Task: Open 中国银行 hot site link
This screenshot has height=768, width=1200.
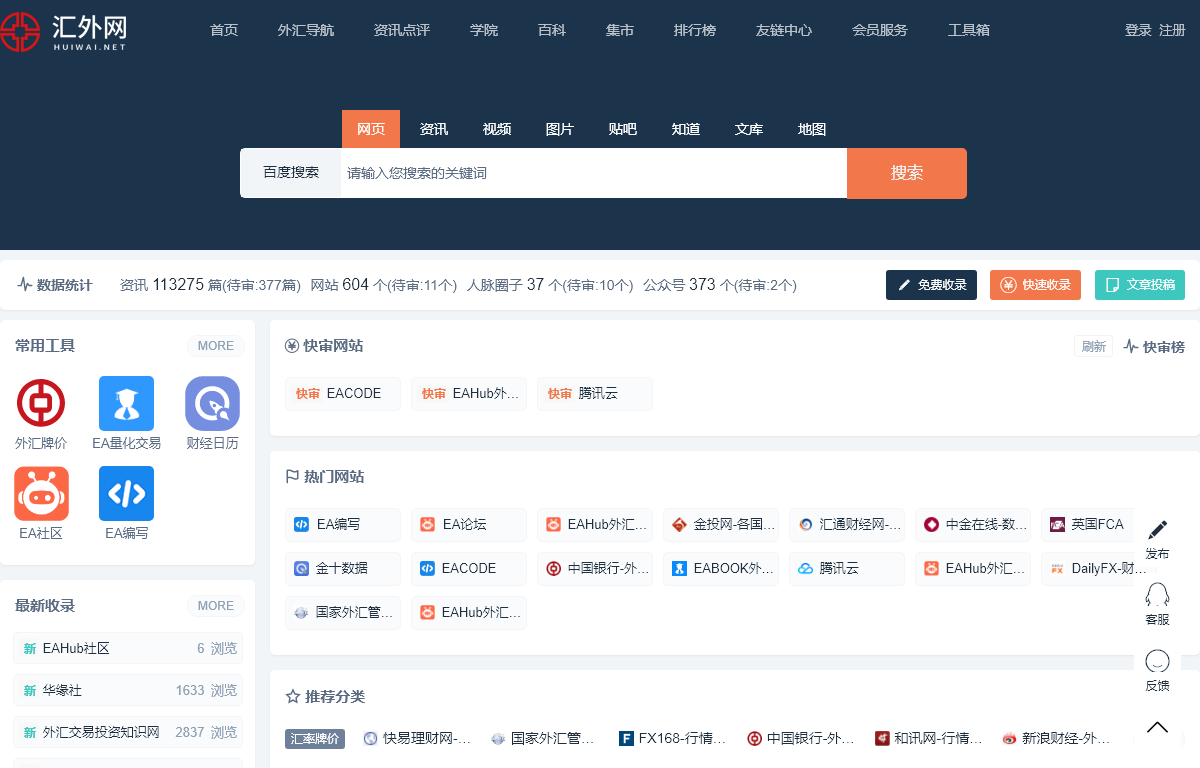Action: coord(595,568)
